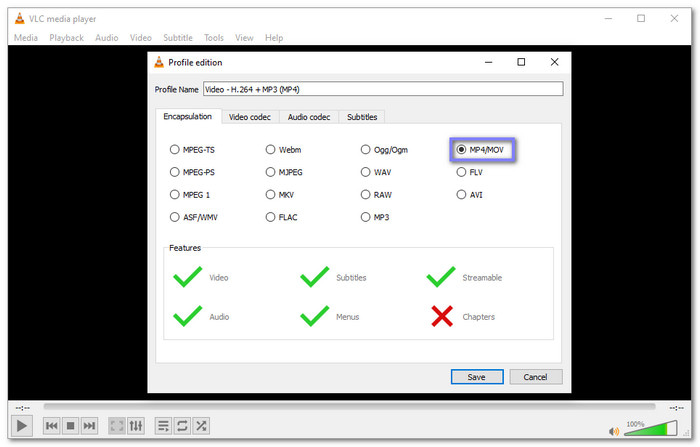Open the View menu
The height and width of the screenshot is (447, 700).
244,38
